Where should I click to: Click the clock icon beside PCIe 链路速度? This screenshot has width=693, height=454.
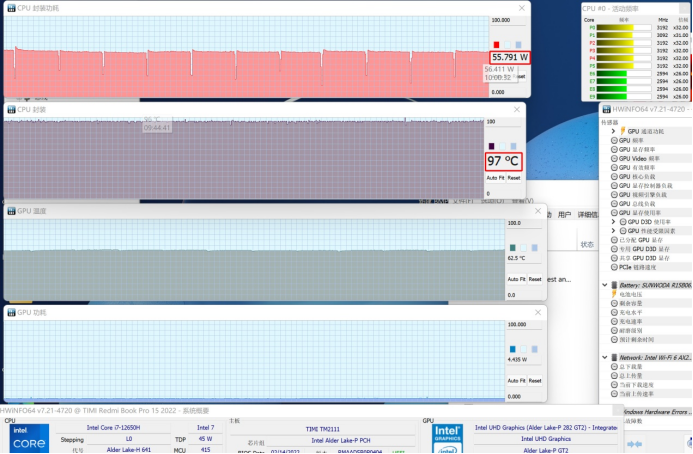pos(614,267)
